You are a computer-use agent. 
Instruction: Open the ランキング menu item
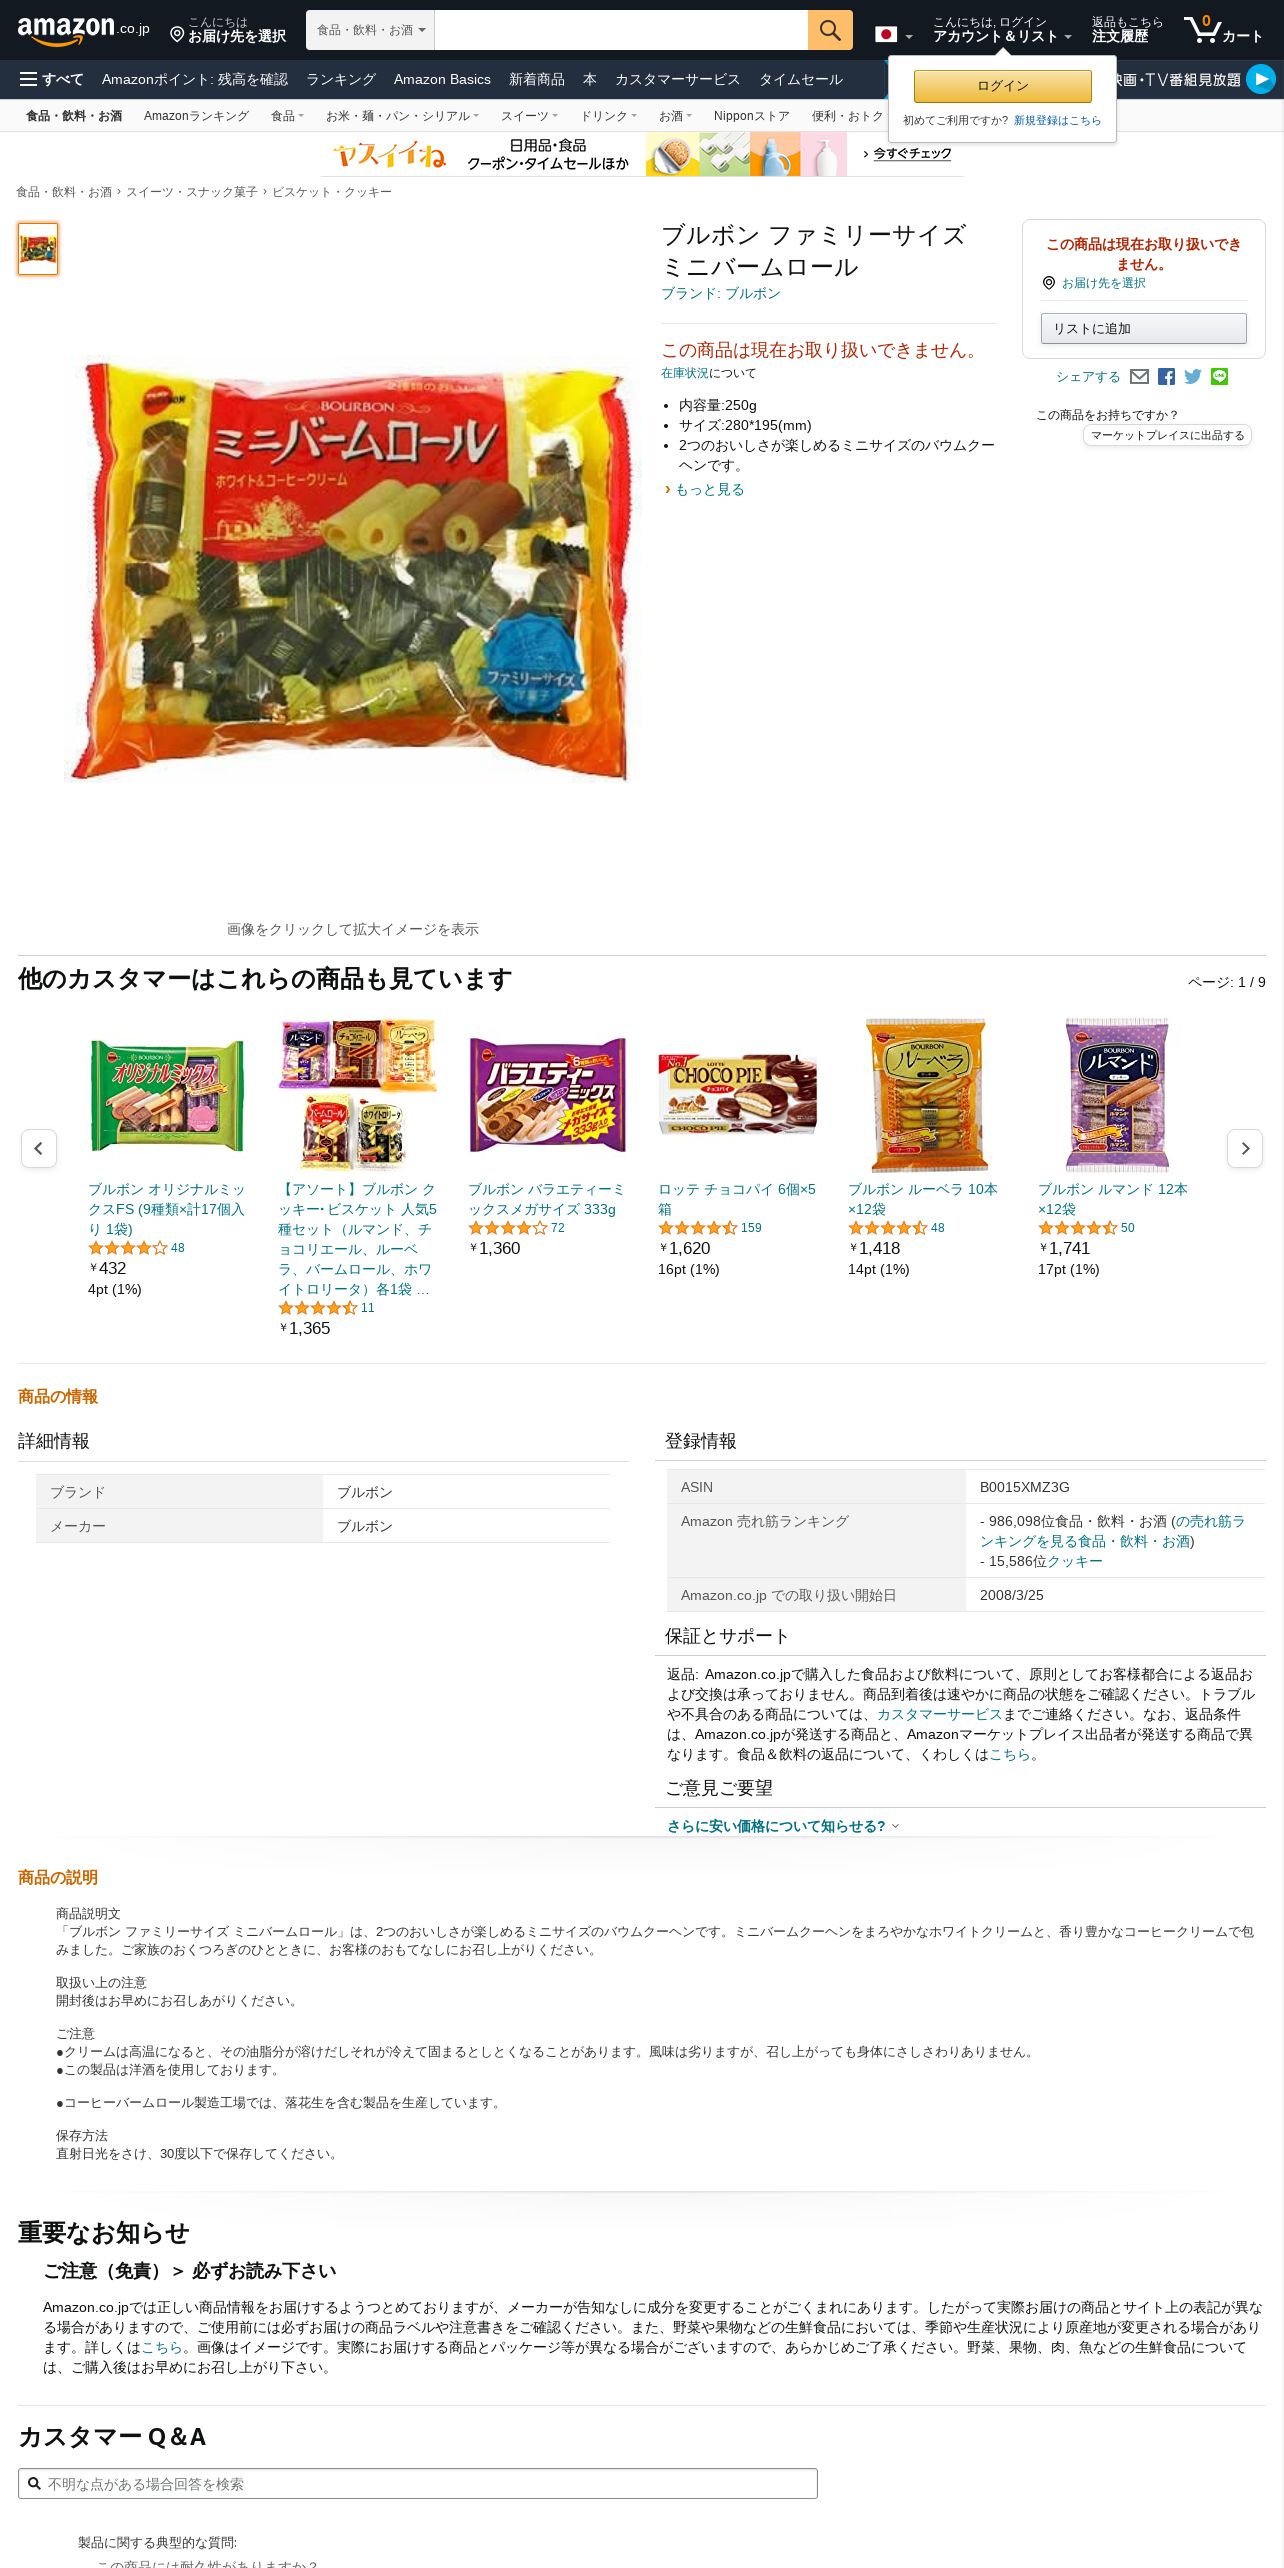341,79
